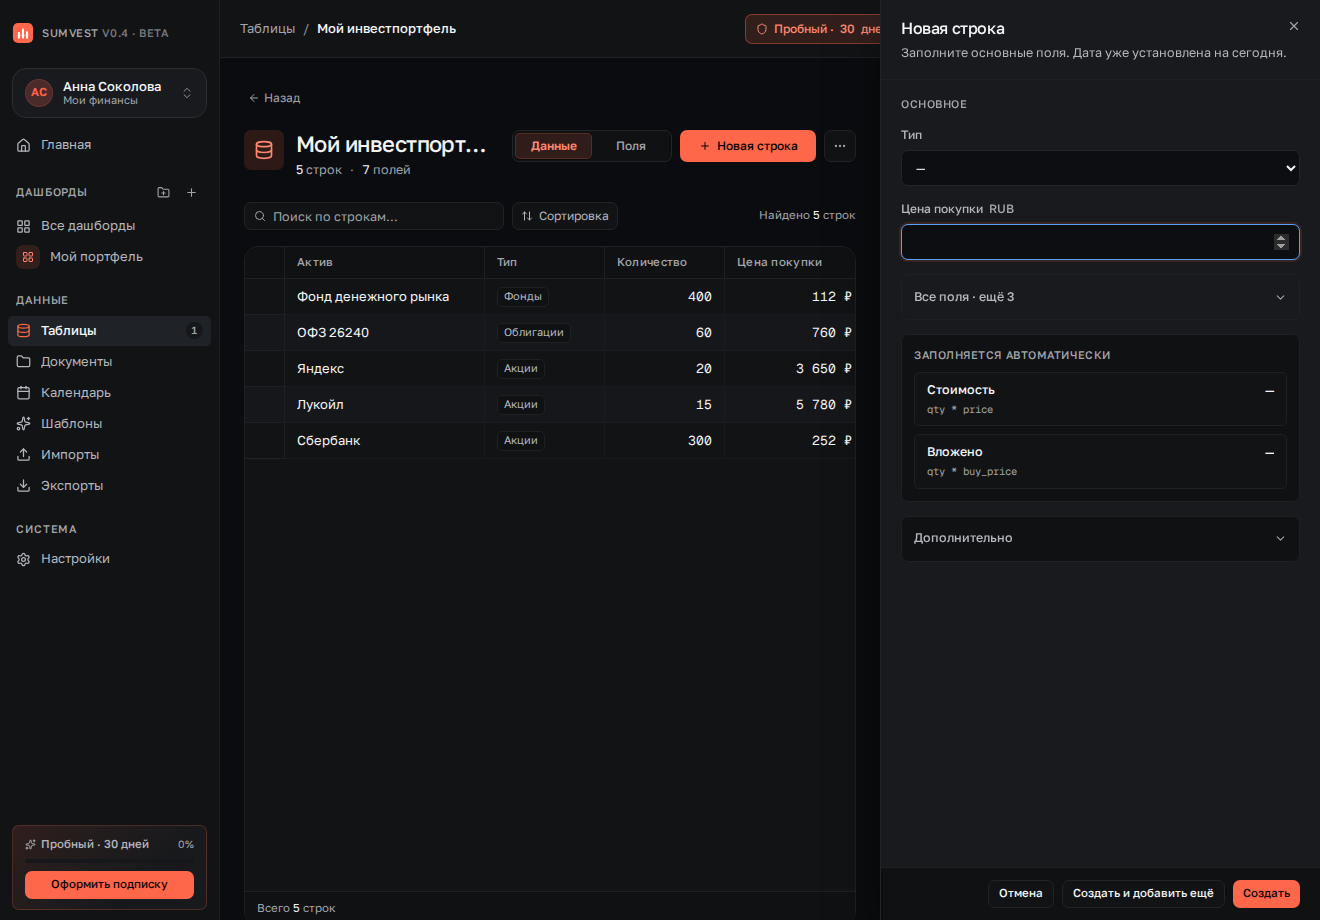Open the Календарь section

[110, 393]
